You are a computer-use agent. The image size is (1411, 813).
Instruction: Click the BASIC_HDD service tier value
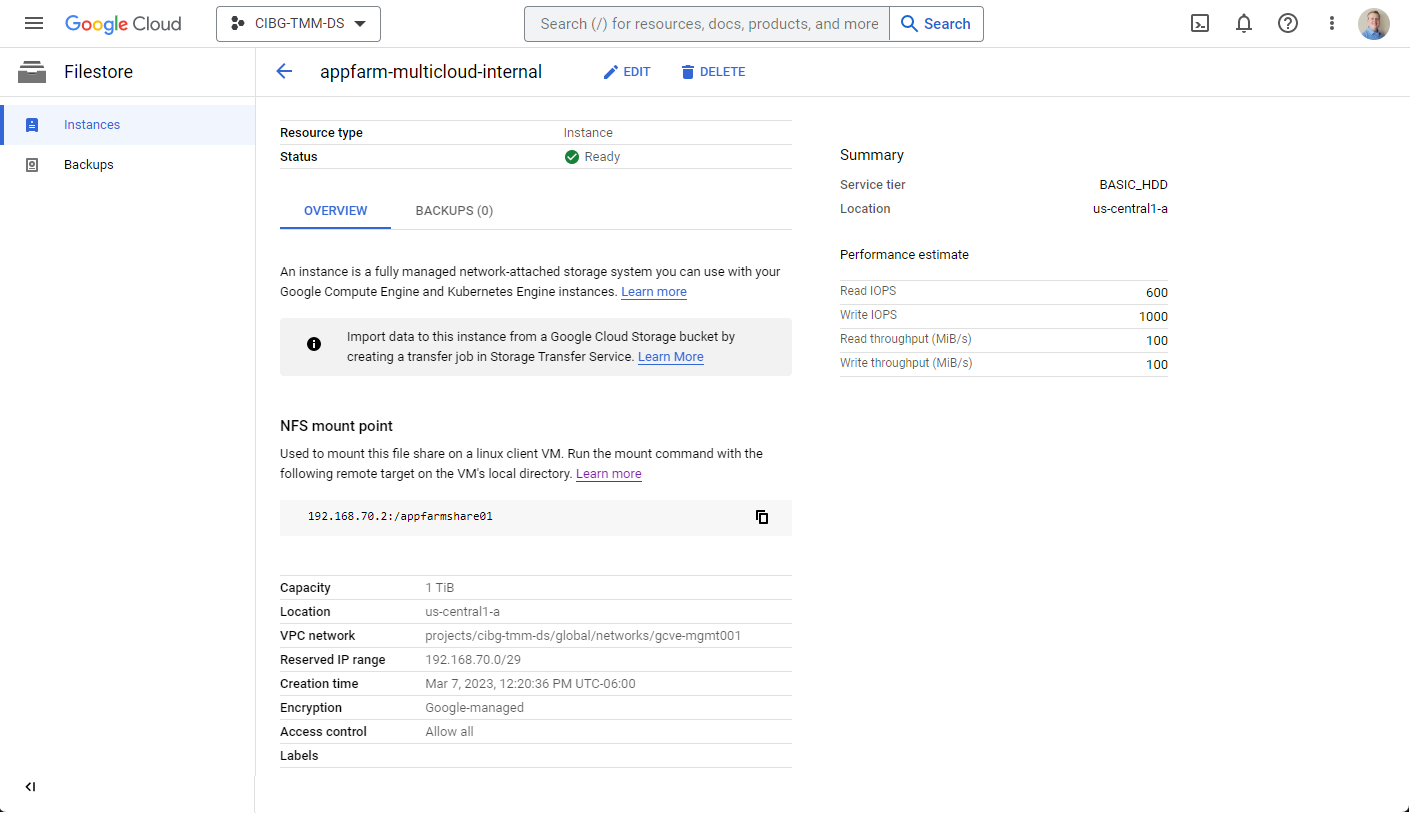tap(1133, 185)
